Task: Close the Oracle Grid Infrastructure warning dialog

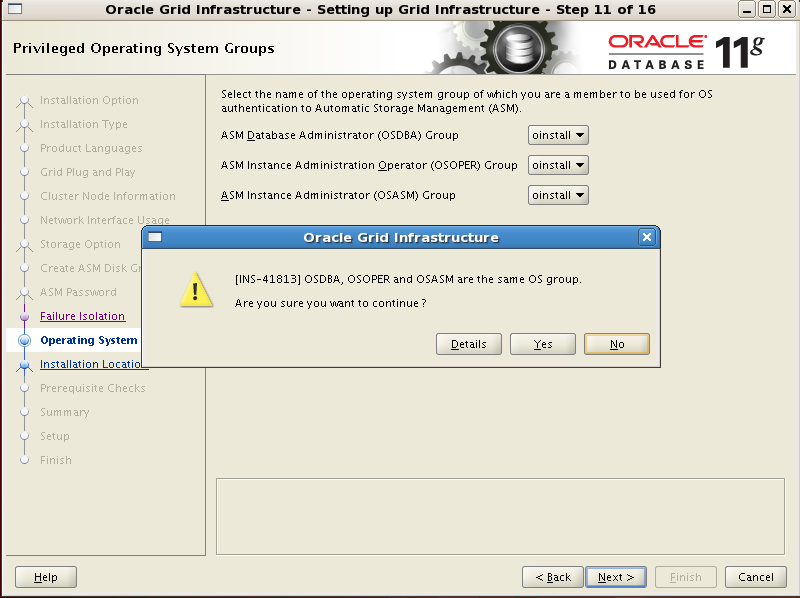Action: (646, 237)
